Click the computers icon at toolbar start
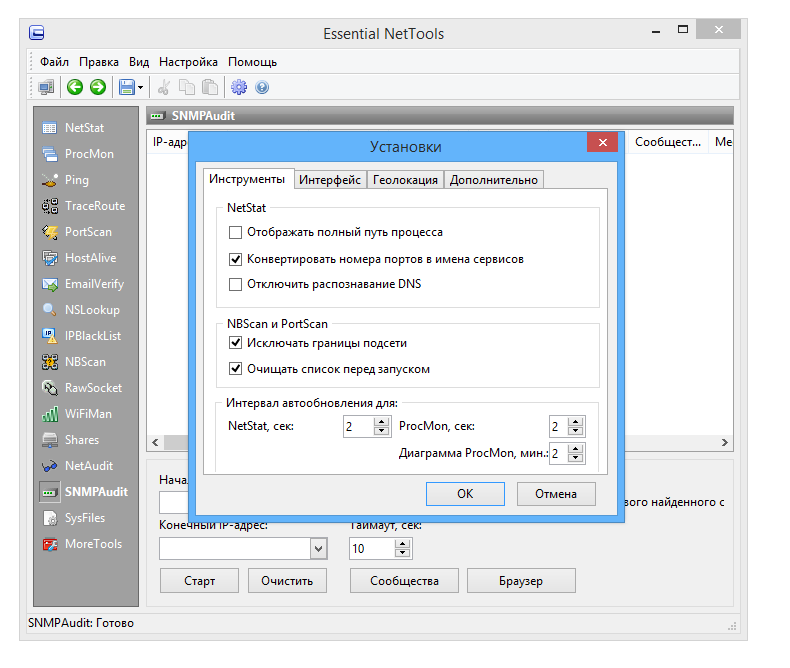Viewport: 790px width, 668px height. pyautogui.click(x=46, y=87)
